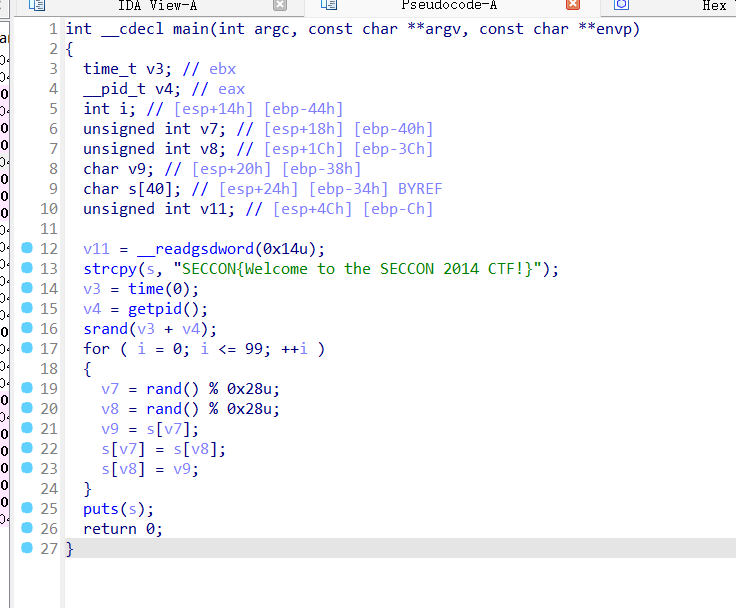Toggle breakpoint dot on line 25
Screen dimensions: 736x608
tap(27, 508)
